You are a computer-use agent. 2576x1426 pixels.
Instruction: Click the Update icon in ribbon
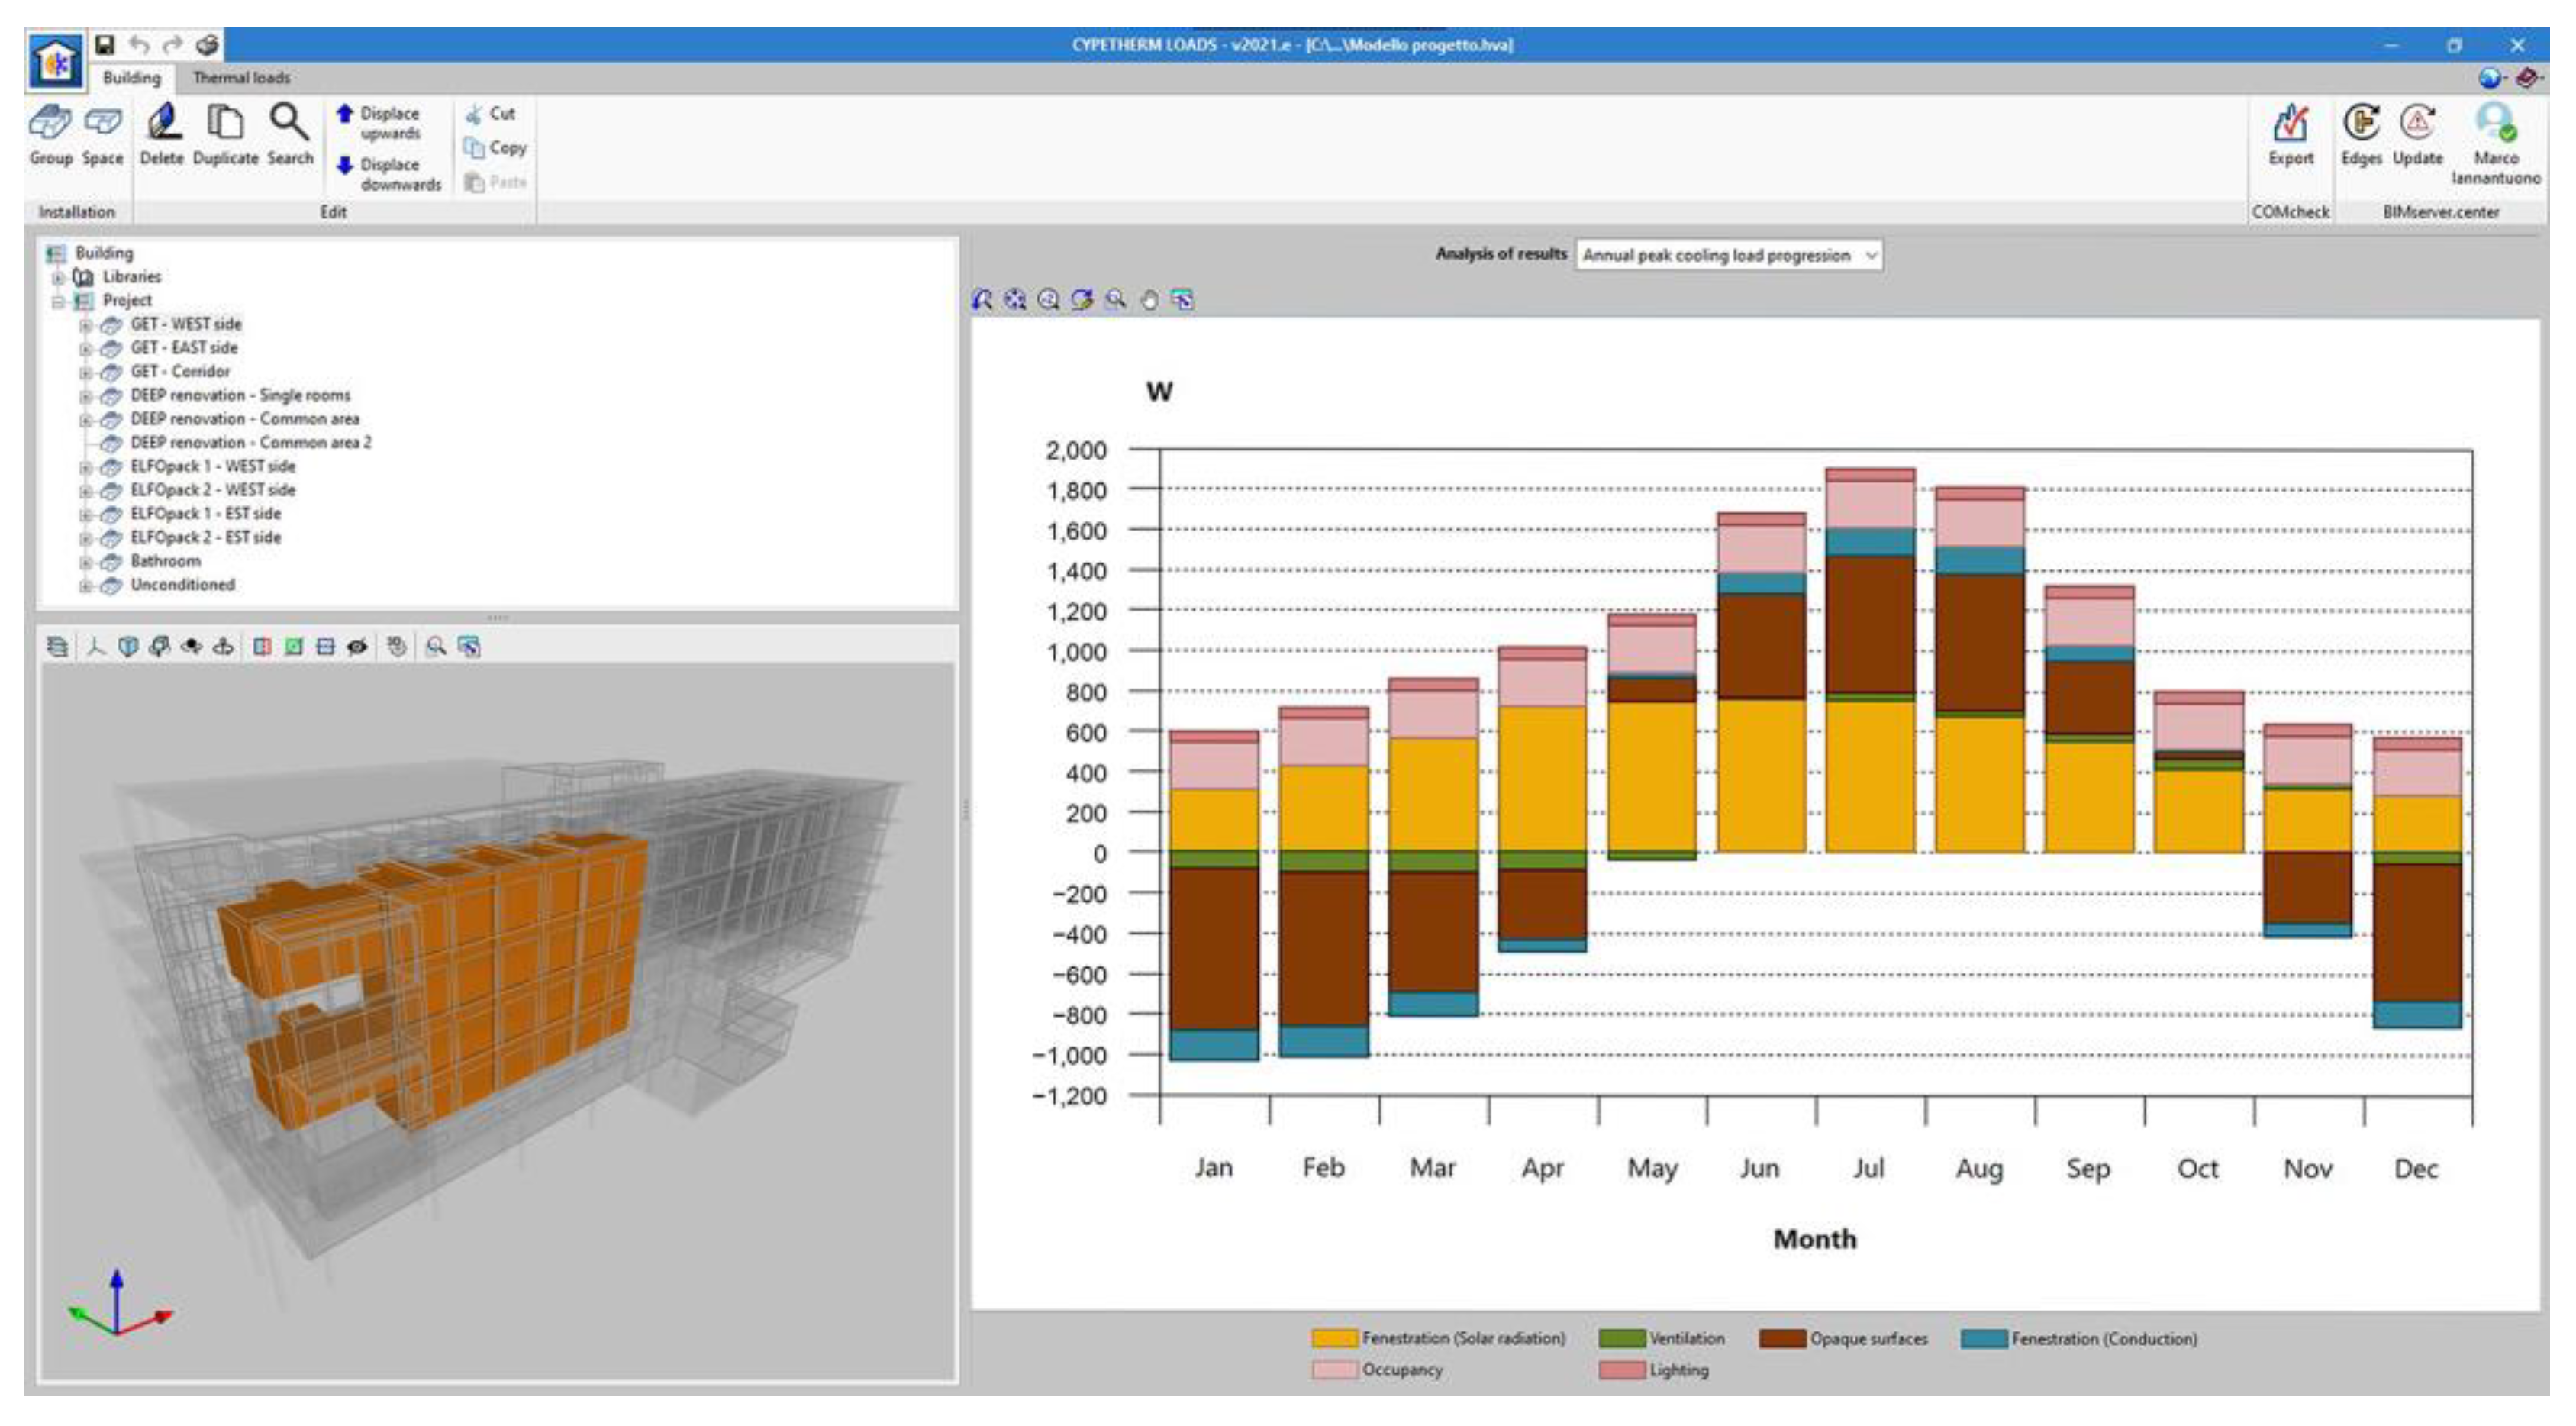tap(2417, 124)
